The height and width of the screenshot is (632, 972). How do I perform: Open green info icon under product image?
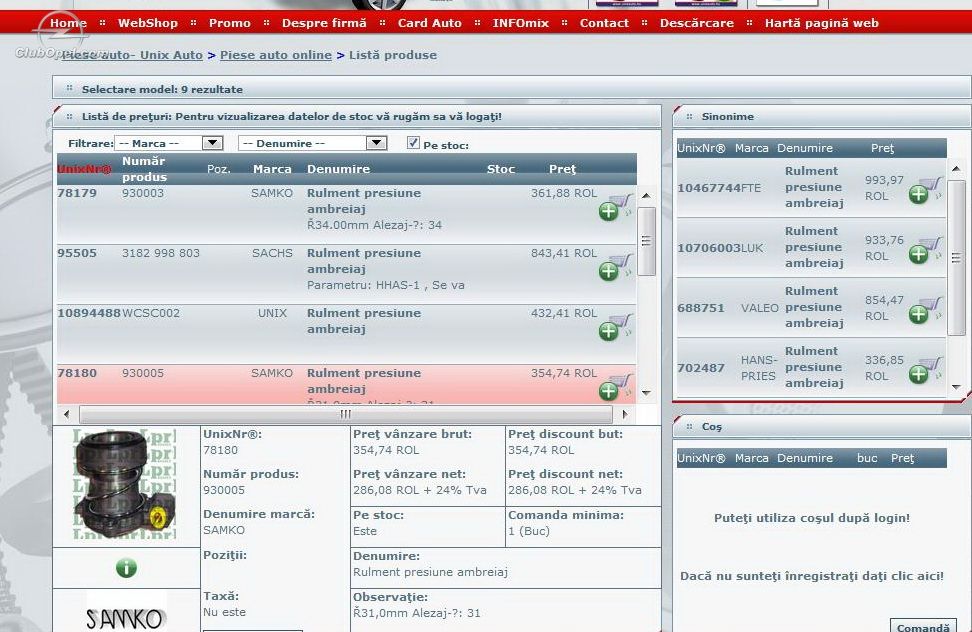pos(126,568)
